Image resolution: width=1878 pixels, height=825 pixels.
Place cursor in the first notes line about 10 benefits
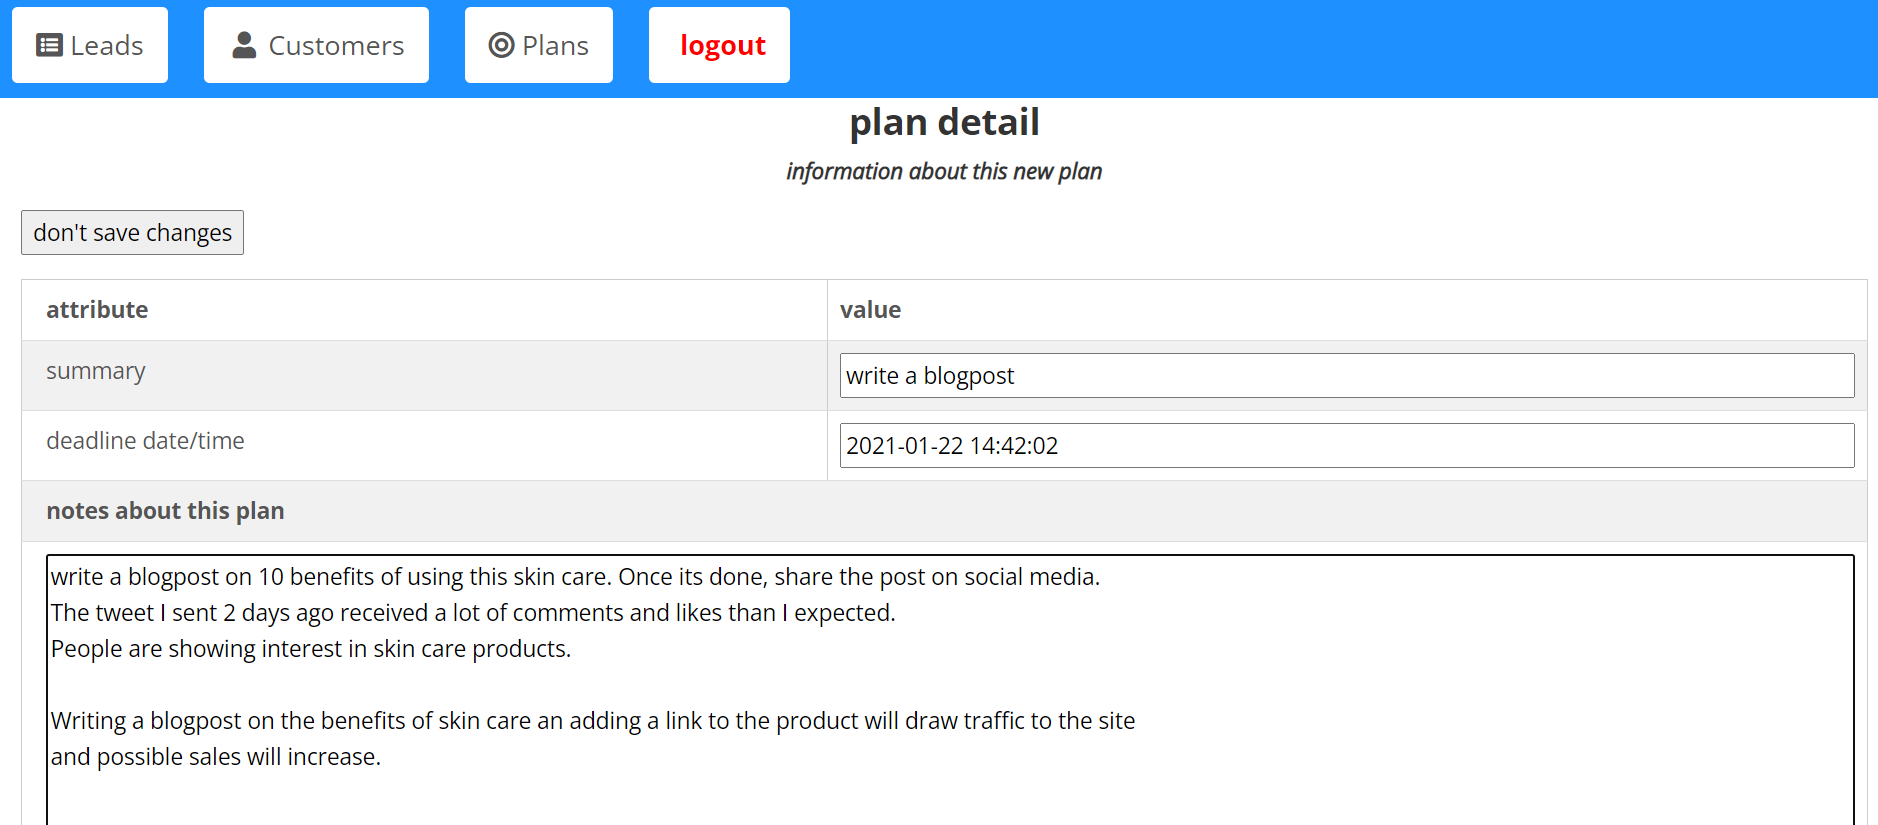click(x=575, y=577)
